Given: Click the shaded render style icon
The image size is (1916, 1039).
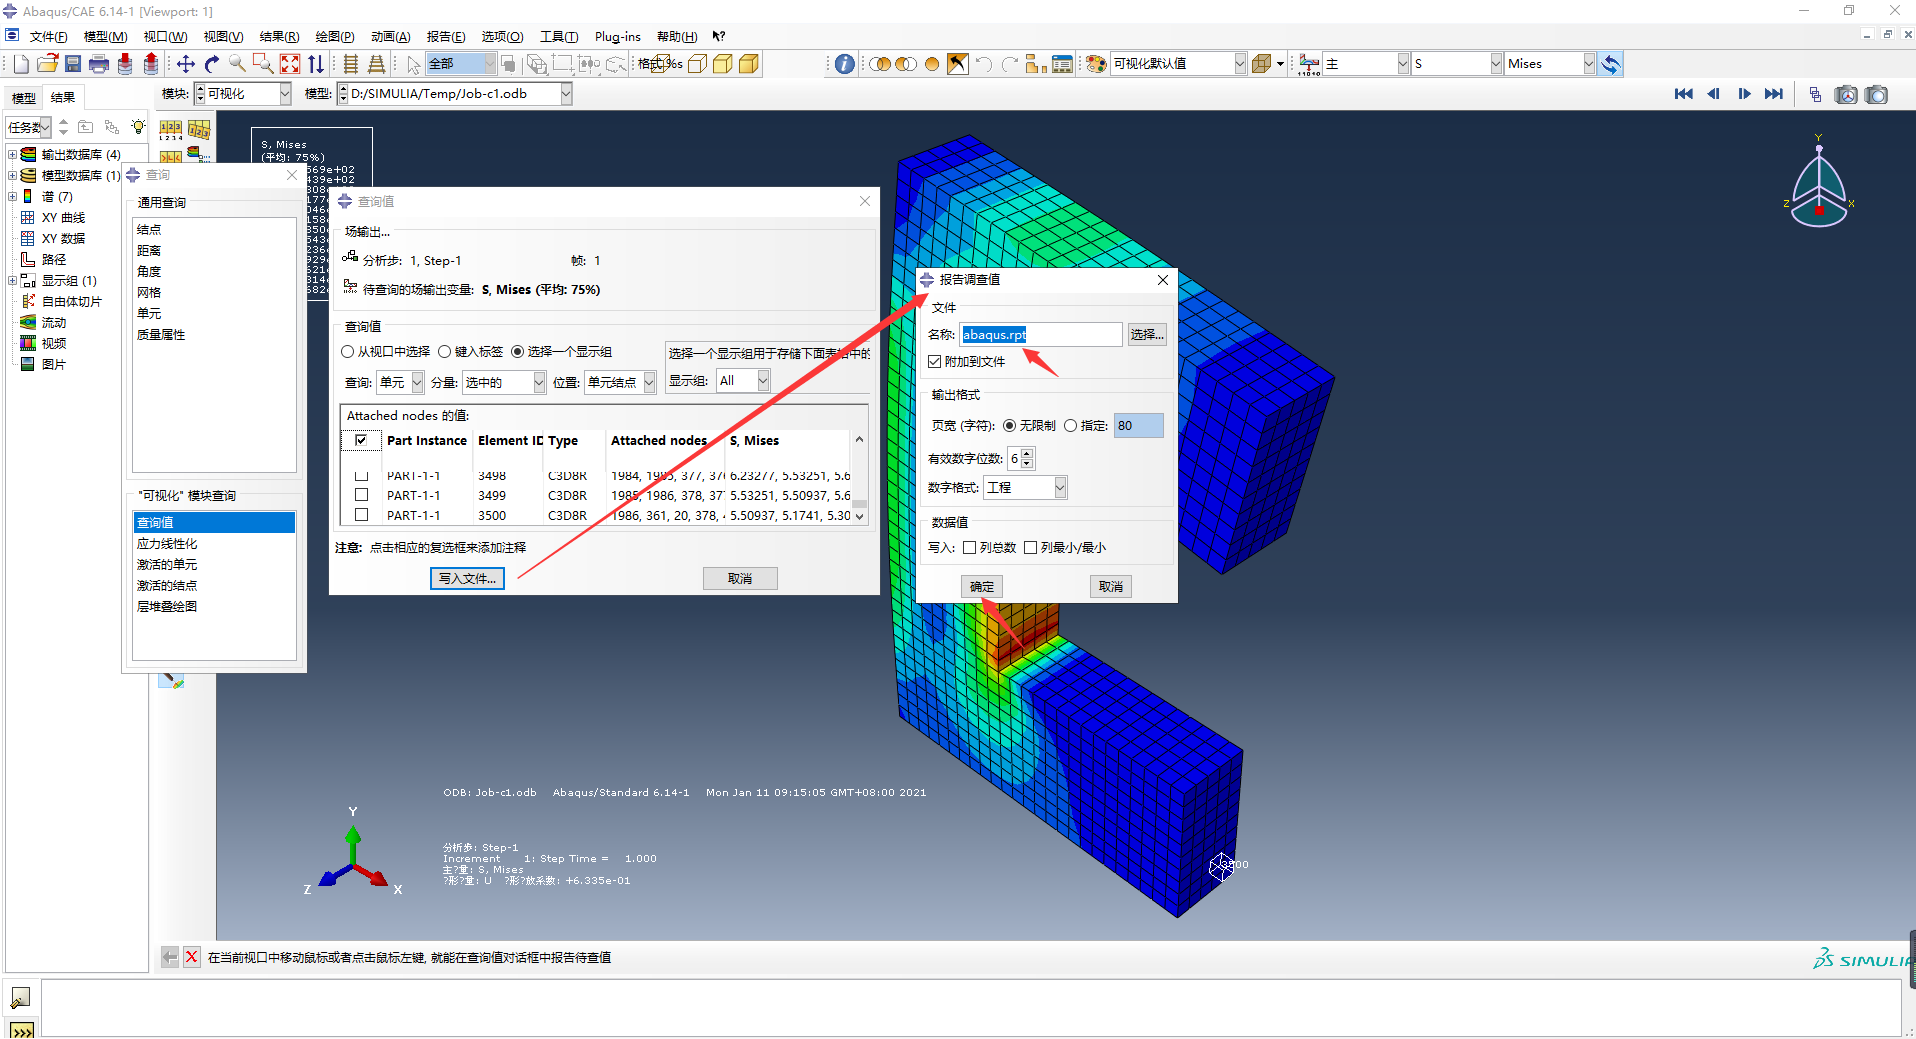Looking at the screenshot, I should tap(749, 64).
